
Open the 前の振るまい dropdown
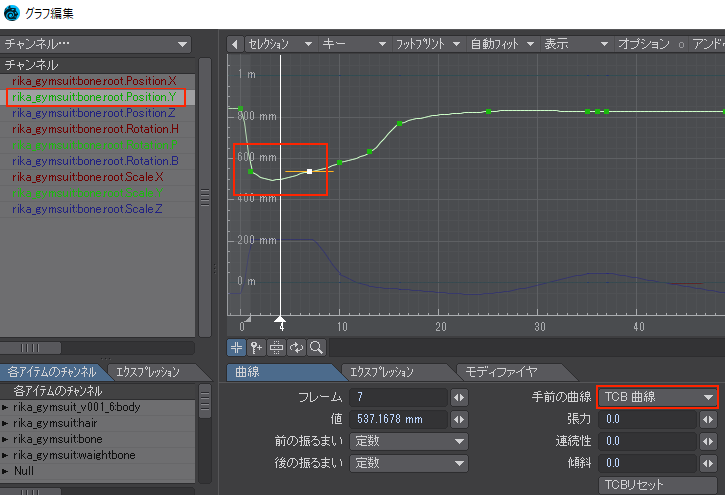409,441
